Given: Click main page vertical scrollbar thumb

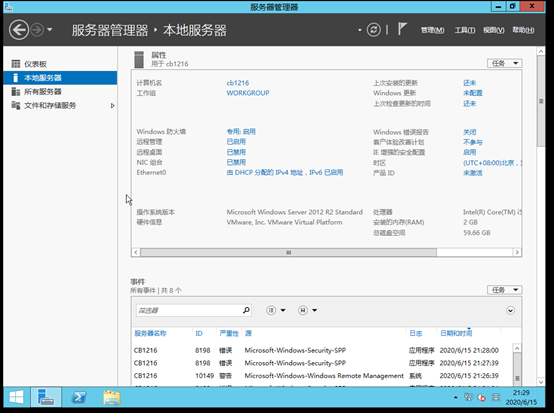Looking at the screenshot, I should [541, 101].
